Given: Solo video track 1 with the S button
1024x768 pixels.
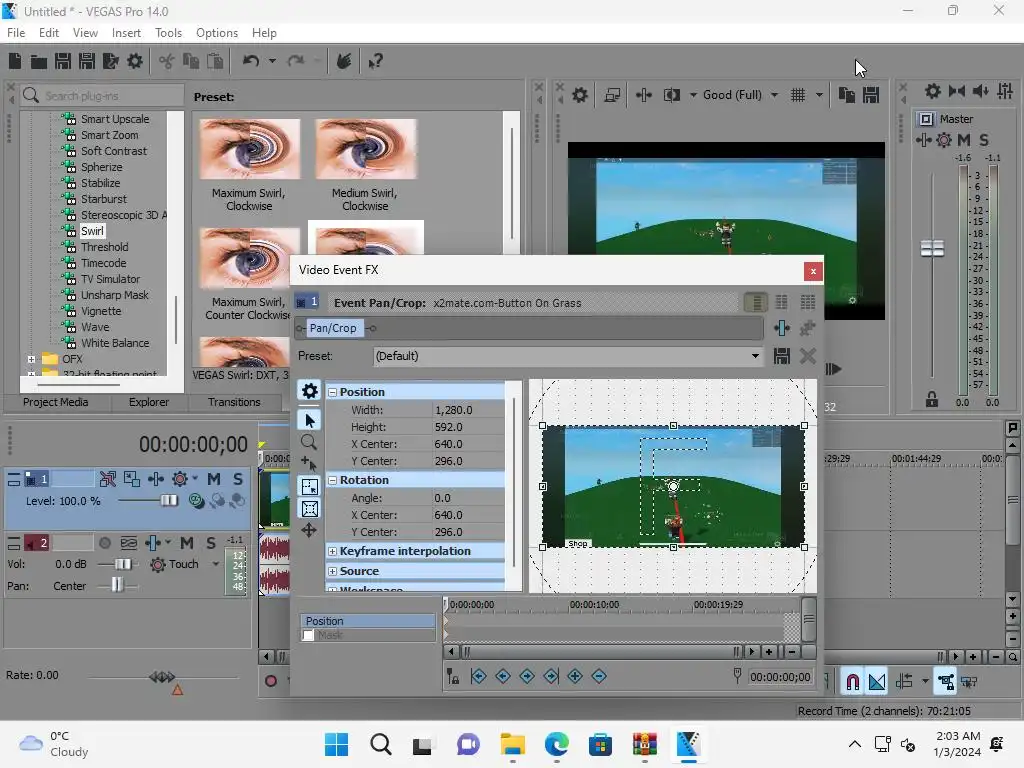Looking at the screenshot, I should click(x=238, y=479).
